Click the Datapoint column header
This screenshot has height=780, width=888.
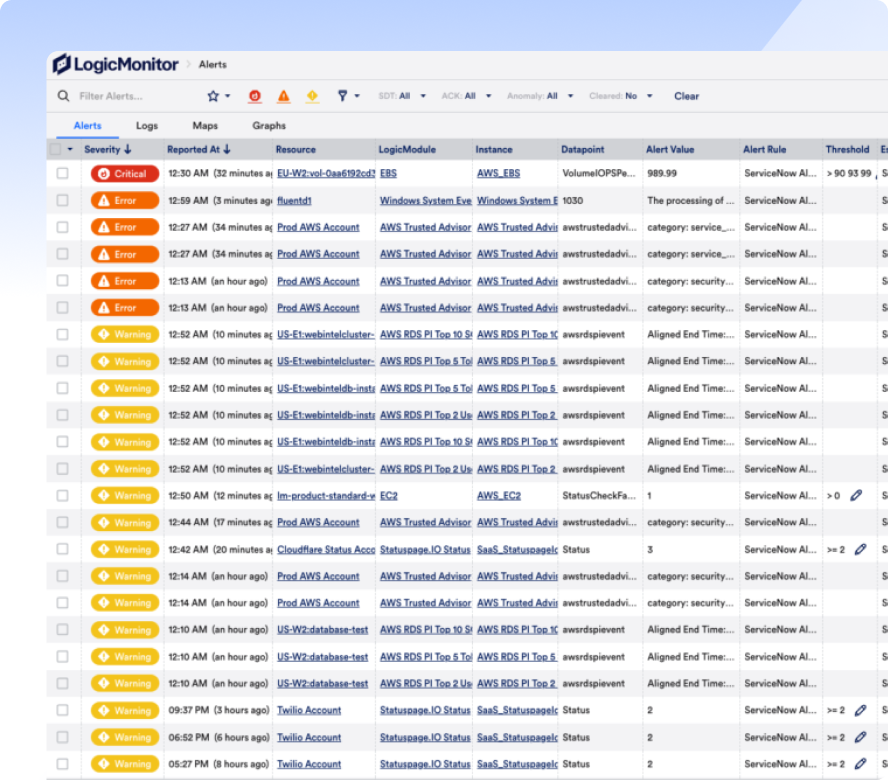[582, 150]
